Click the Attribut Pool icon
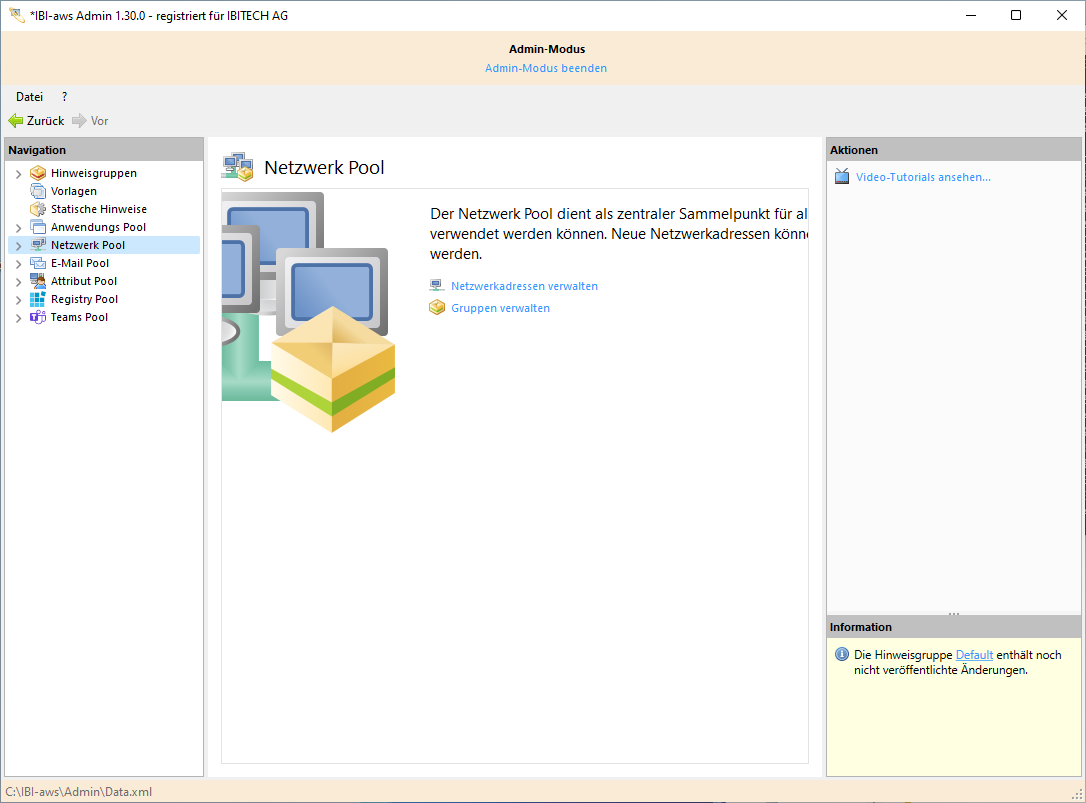The height and width of the screenshot is (803, 1086). [x=38, y=281]
